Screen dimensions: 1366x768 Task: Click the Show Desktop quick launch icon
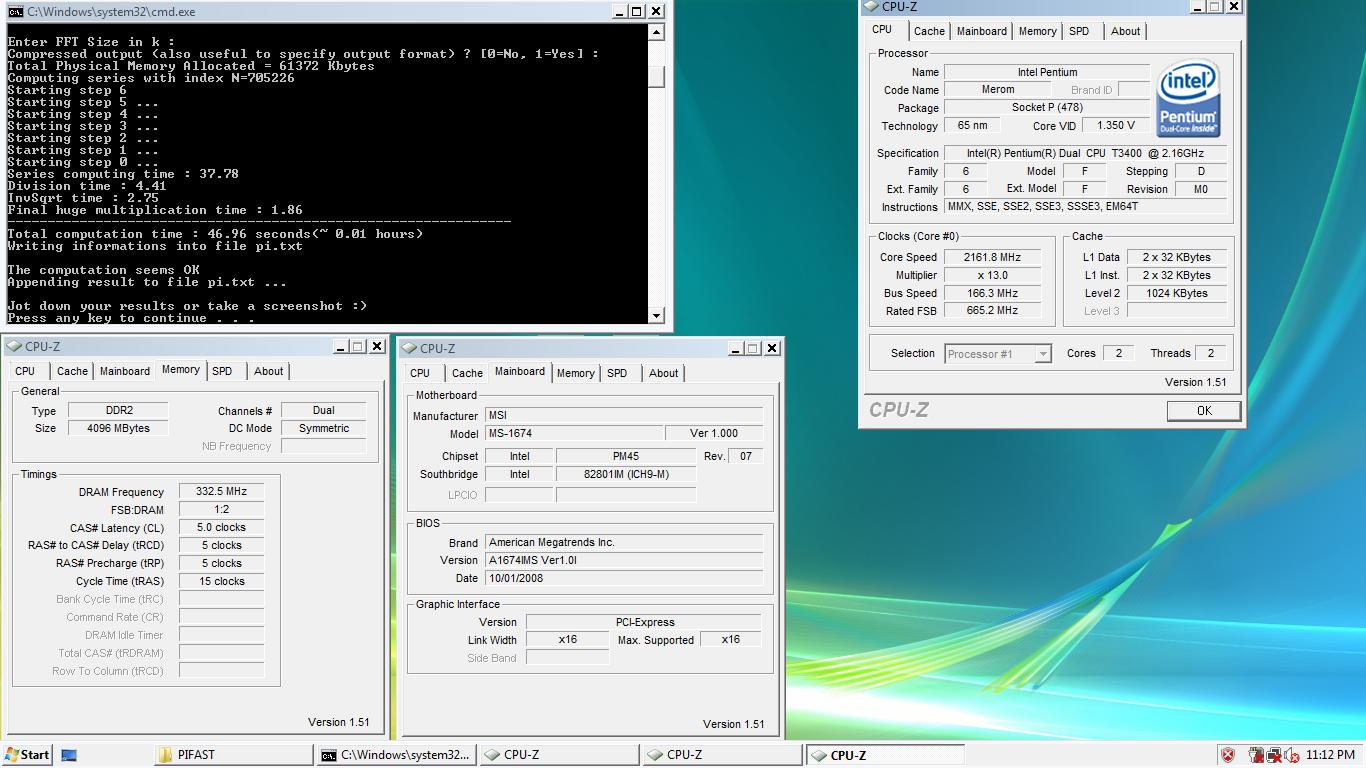click(69, 755)
